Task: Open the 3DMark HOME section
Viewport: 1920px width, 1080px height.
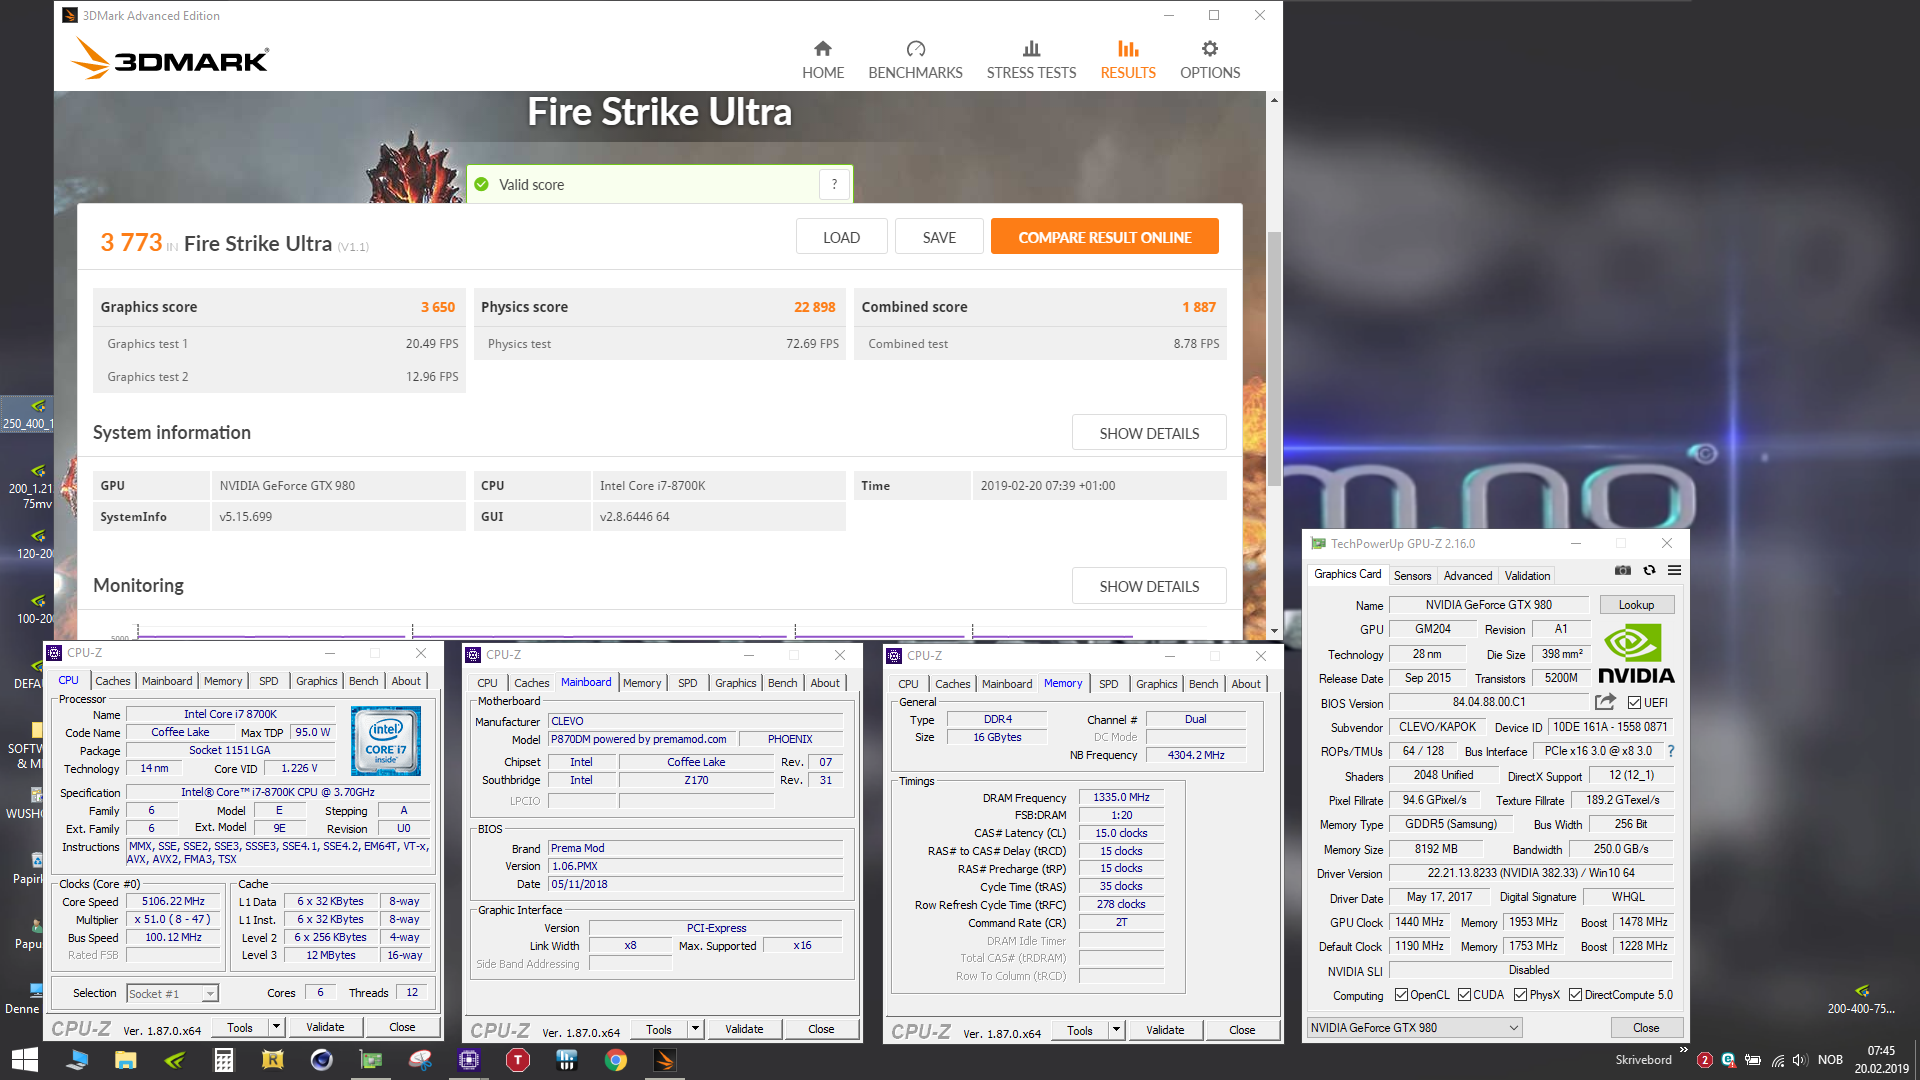Action: (822, 60)
